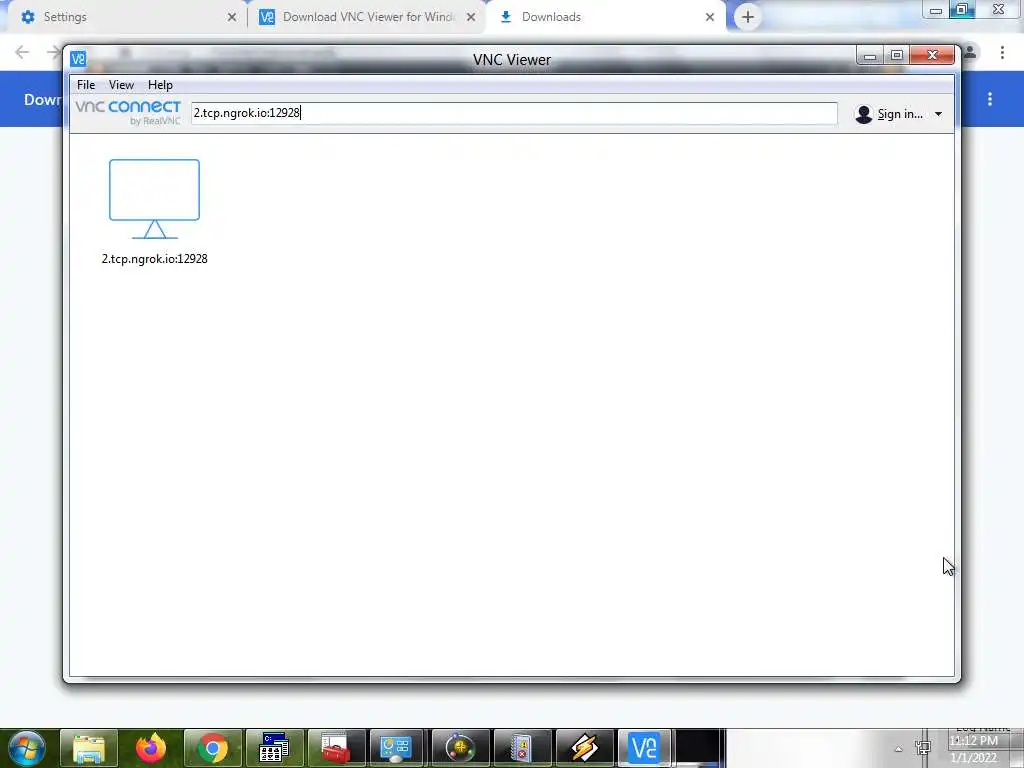Minimize the Chrome browser window

pyautogui.click(x=936, y=10)
